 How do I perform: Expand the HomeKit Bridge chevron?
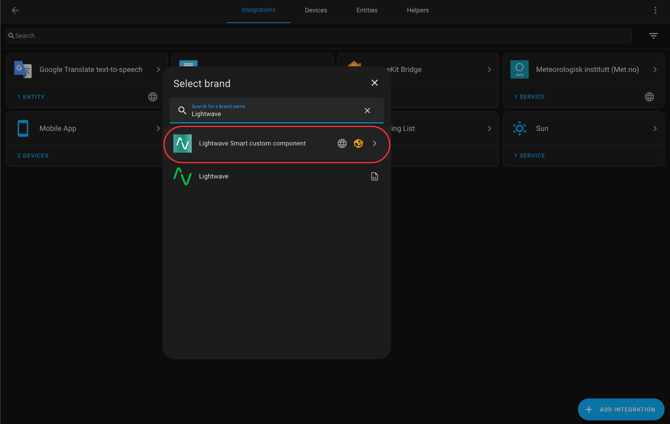[489, 69]
